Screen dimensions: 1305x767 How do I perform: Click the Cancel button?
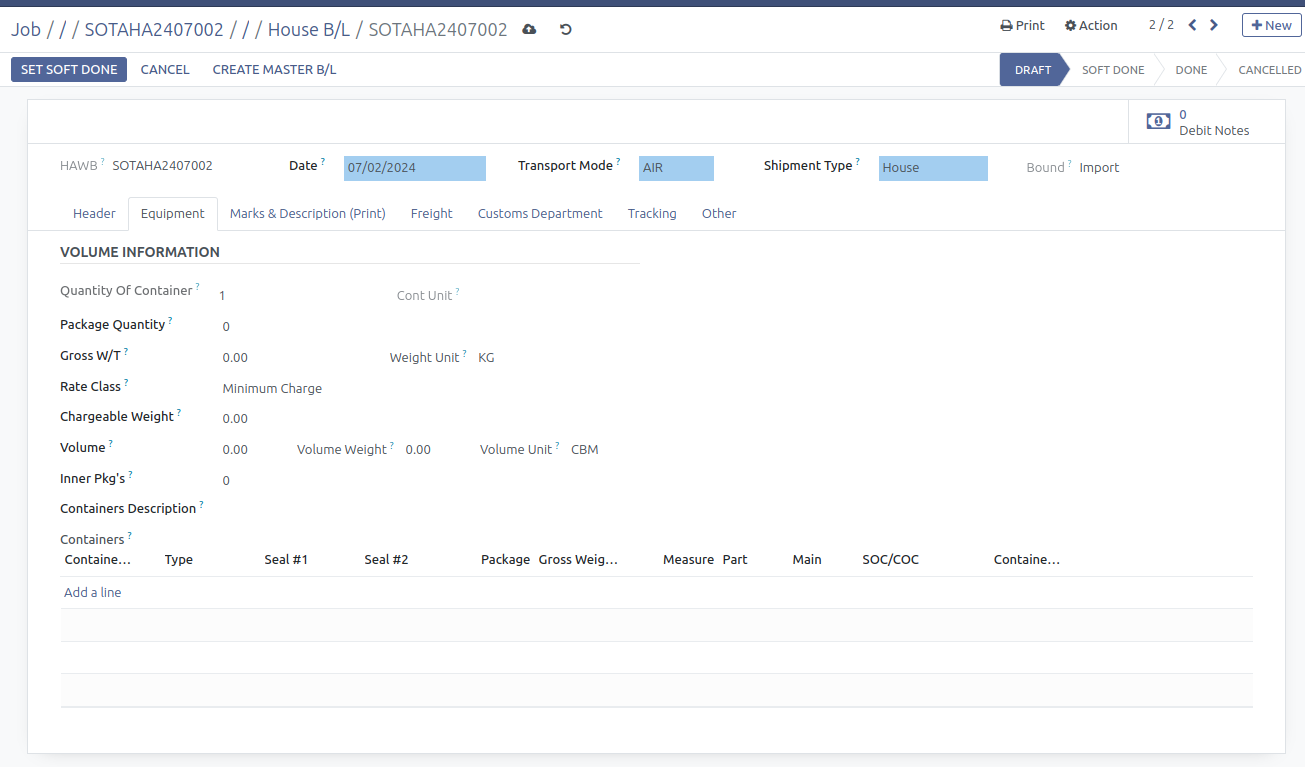[x=165, y=69]
